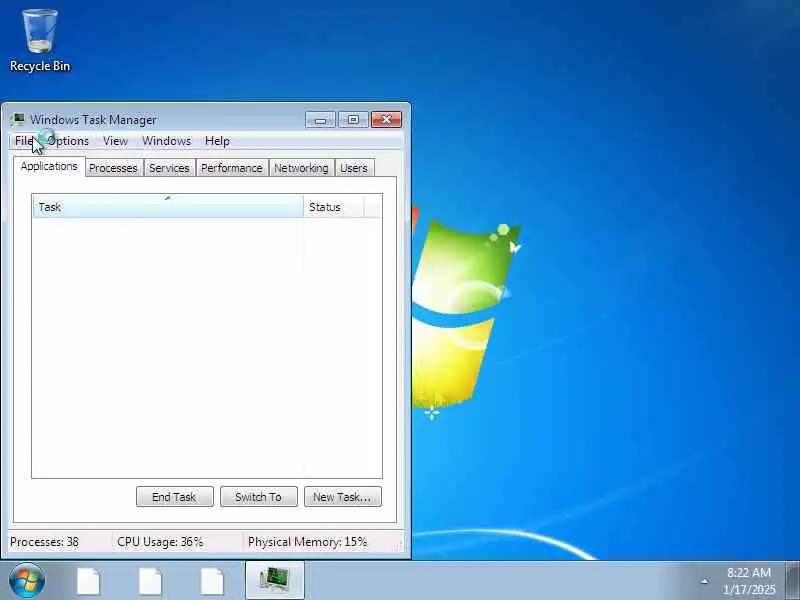The height and width of the screenshot is (600, 800).
Task: Click the End Task button
Action: click(x=174, y=497)
